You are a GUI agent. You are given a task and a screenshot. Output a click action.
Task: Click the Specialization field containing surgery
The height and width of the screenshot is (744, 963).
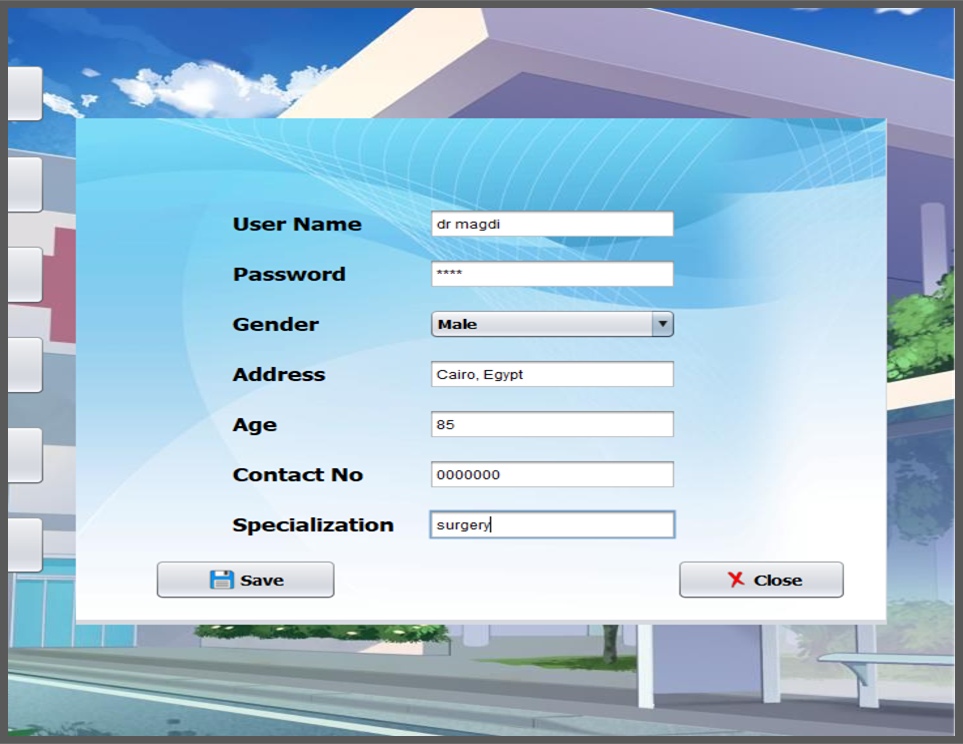point(551,523)
